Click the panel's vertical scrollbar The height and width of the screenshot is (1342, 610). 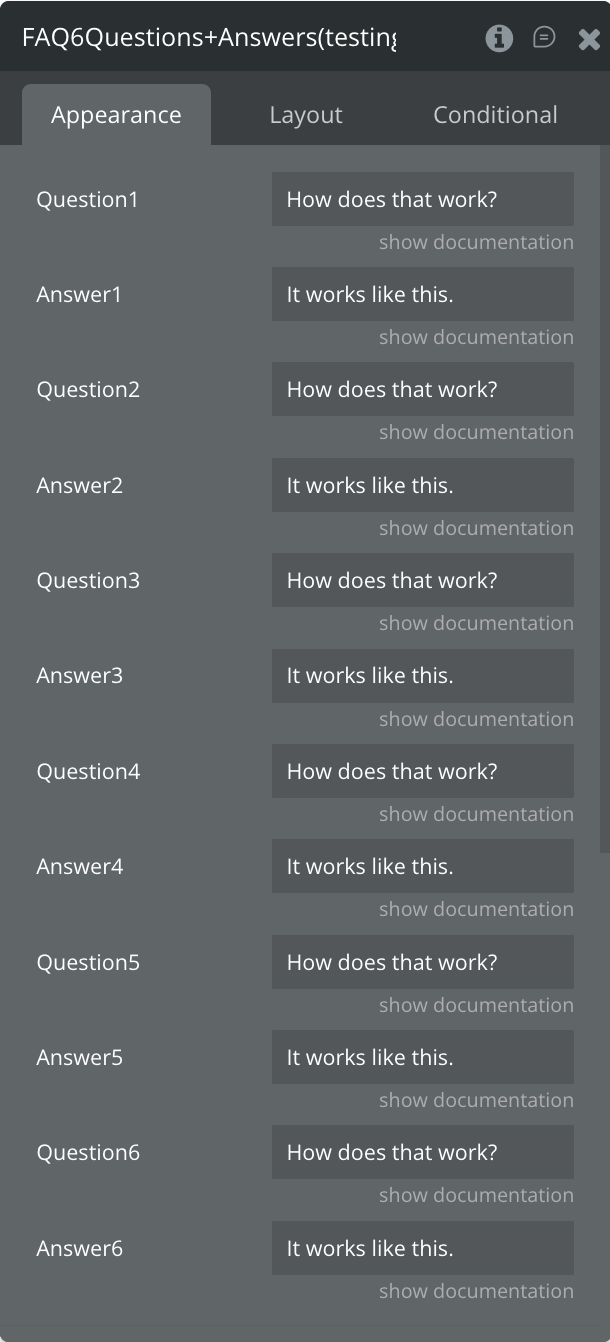coord(604,500)
